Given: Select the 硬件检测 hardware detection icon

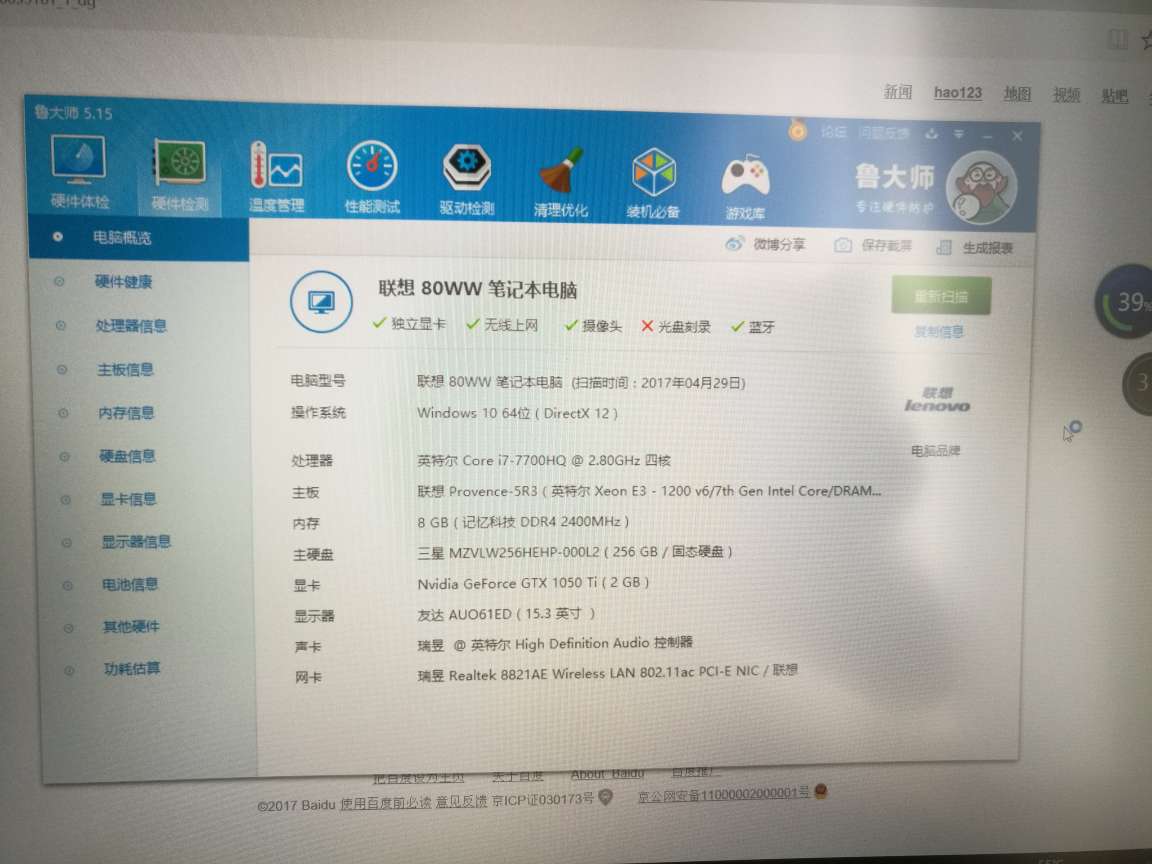Looking at the screenshot, I should (x=179, y=175).
